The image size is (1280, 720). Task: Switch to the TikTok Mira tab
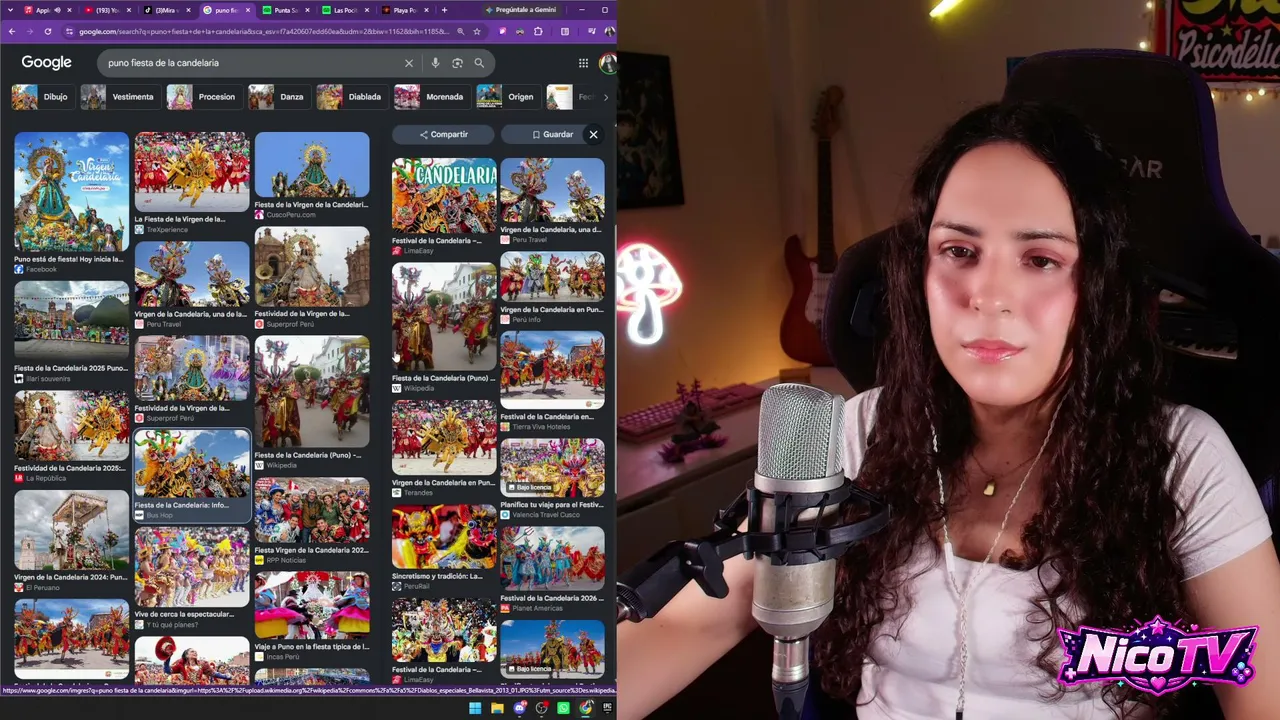pos(165,10)
